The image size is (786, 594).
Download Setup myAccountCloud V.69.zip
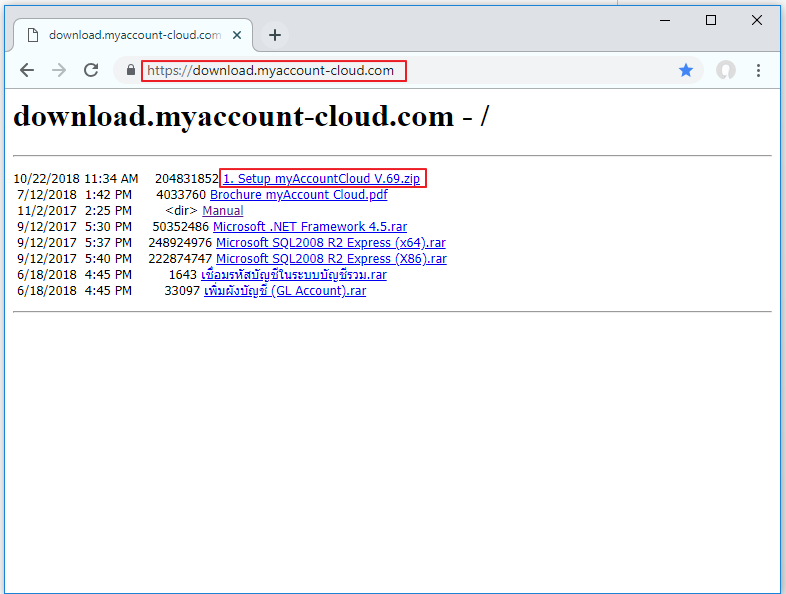tap(322, 178)
